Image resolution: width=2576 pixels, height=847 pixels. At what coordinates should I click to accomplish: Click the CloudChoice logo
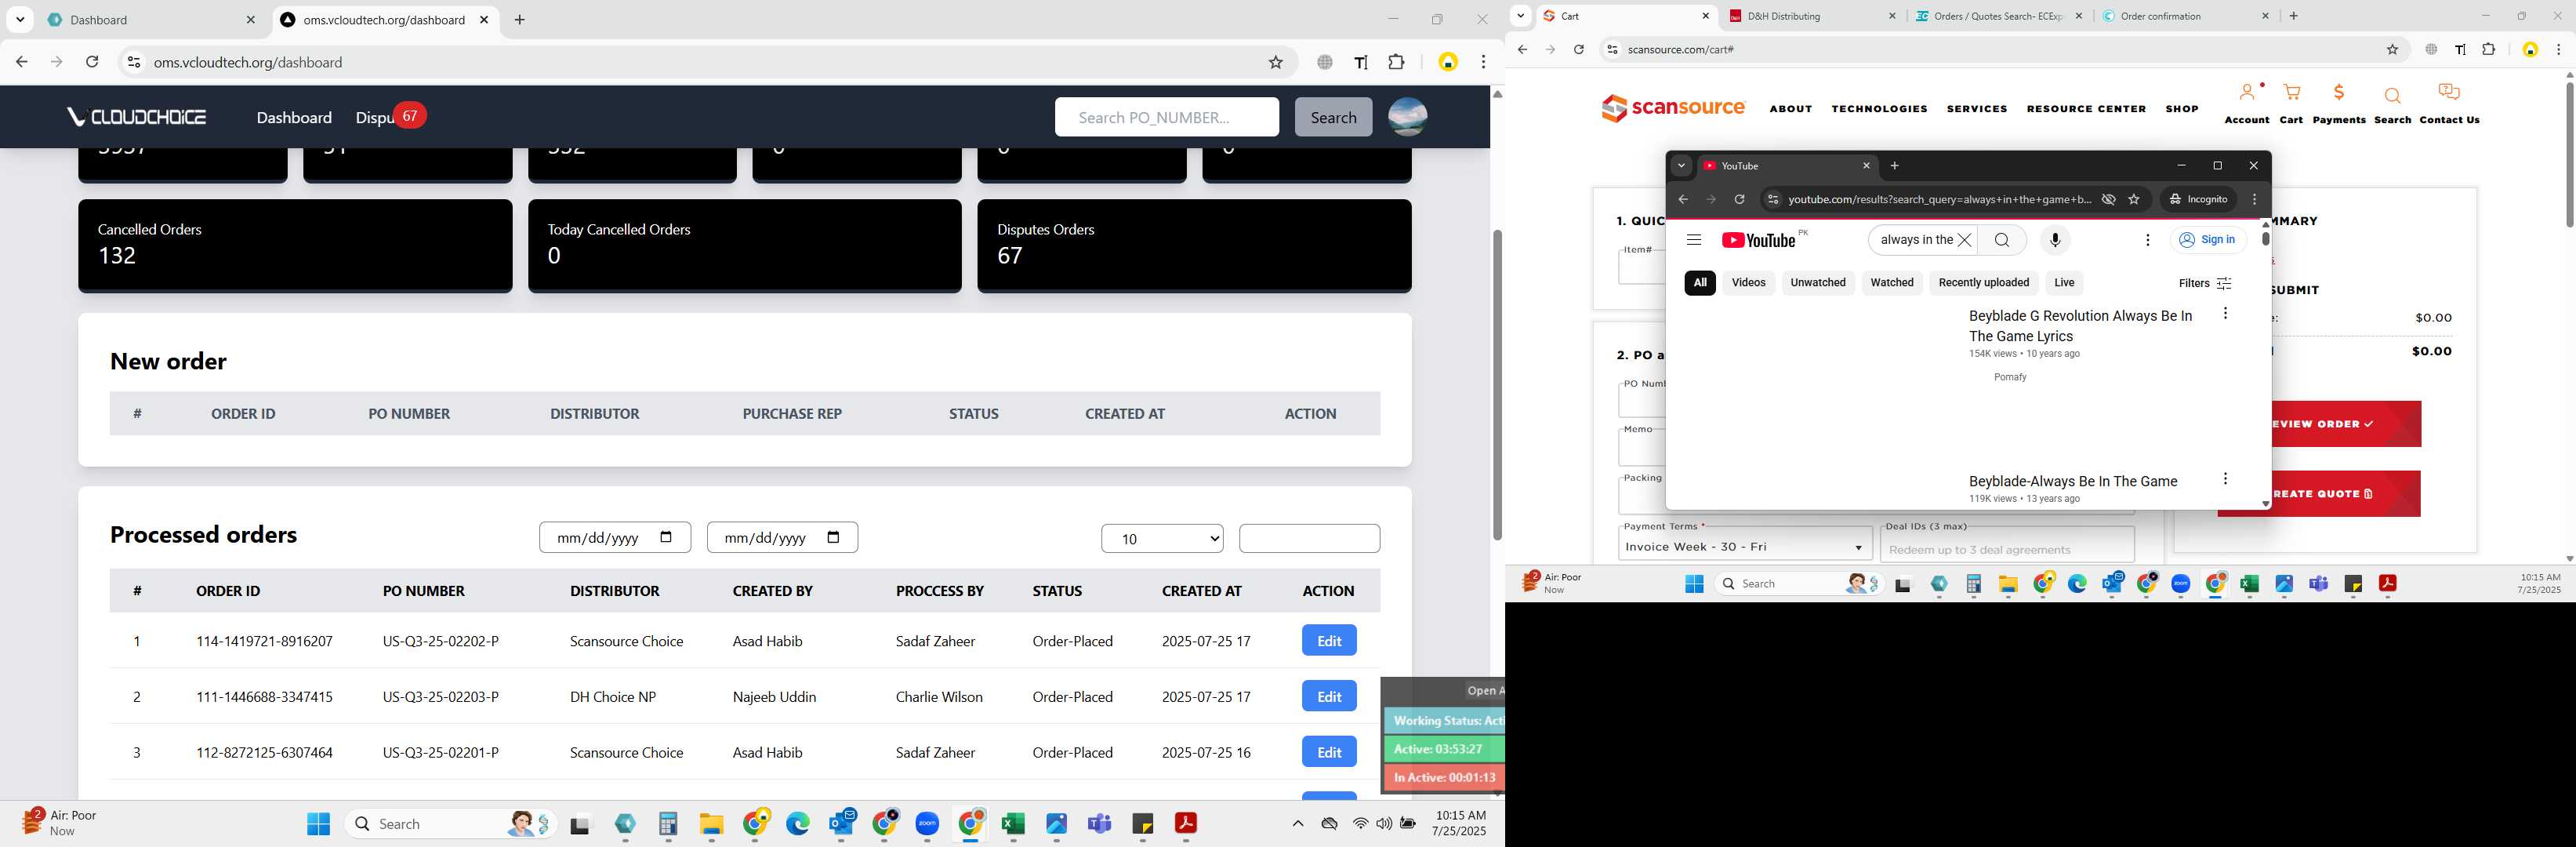pyautogui.click(x=137, y=117)
